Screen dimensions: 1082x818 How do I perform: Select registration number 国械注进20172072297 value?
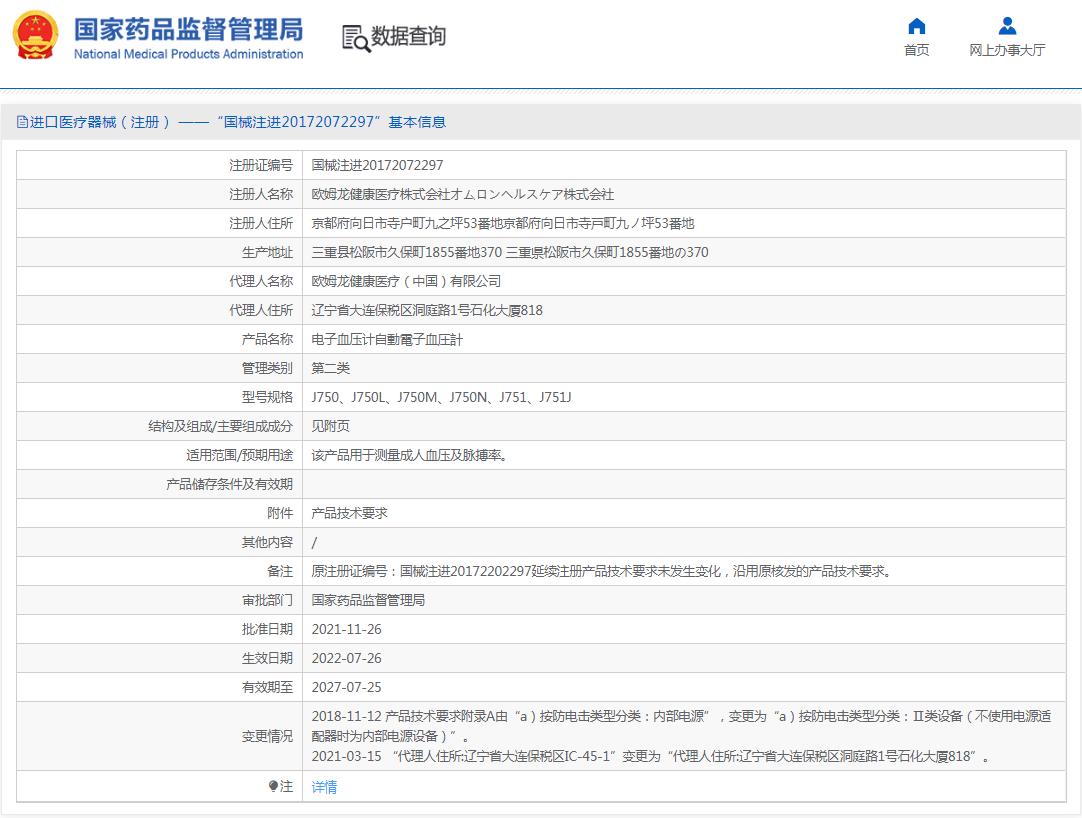pyautogui.click(x=377, y=165)
